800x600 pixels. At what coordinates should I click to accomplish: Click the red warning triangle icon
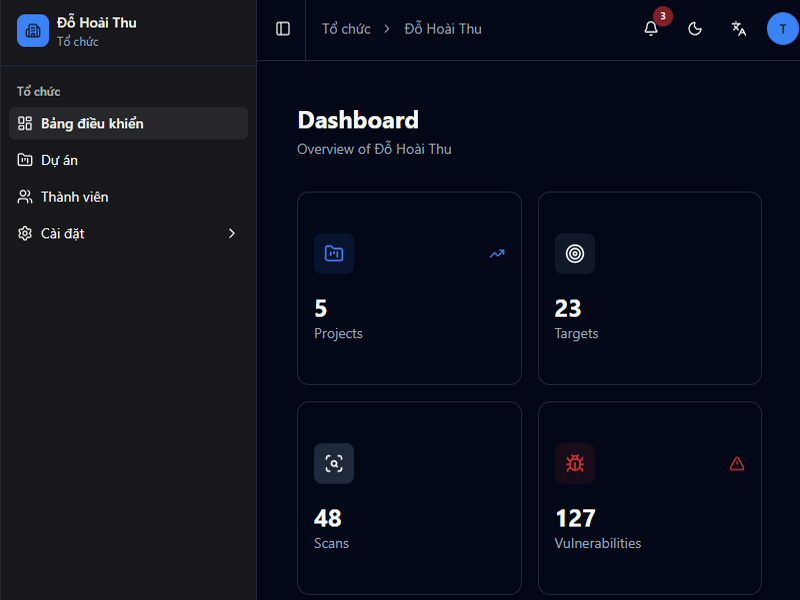coord(737,464)
